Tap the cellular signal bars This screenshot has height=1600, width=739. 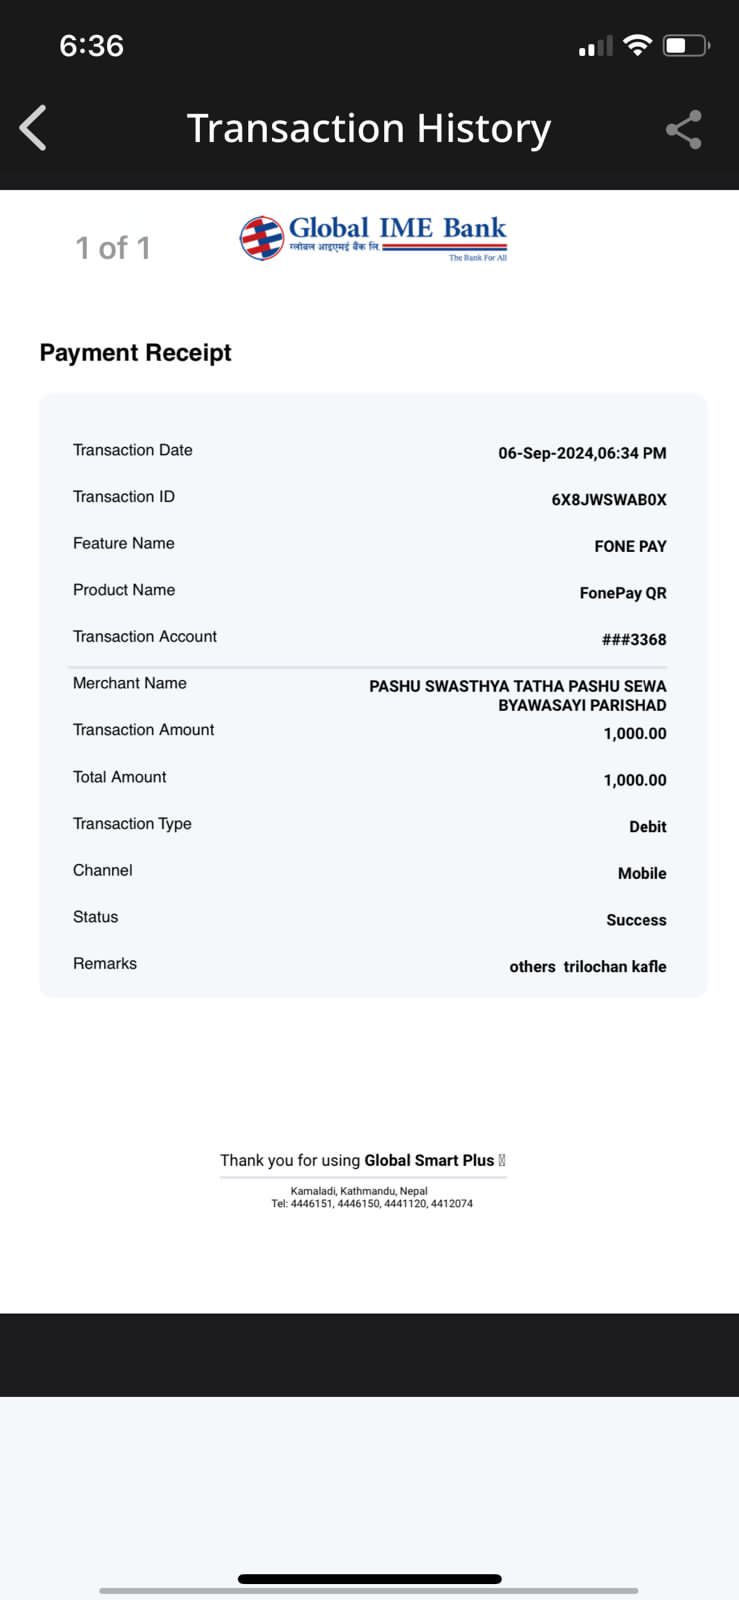596,46
